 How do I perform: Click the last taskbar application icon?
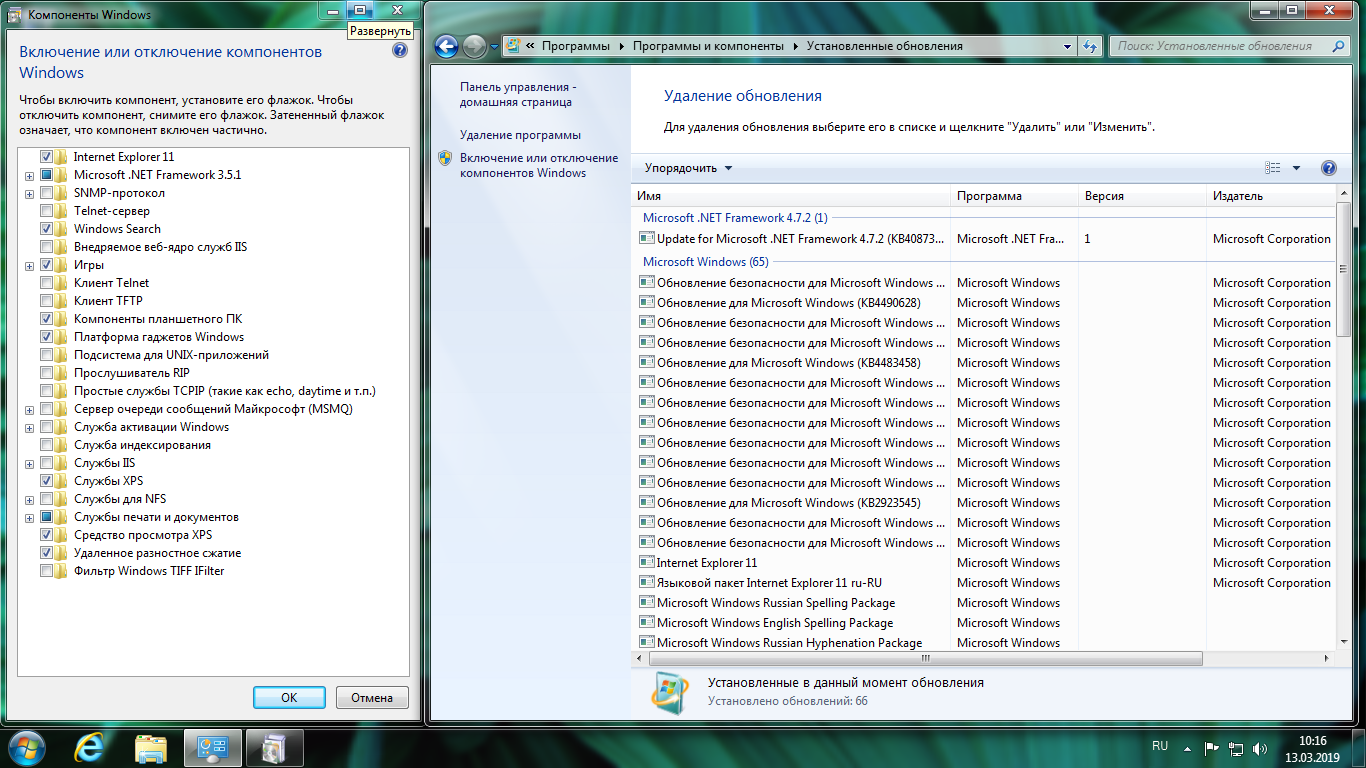[274, 747]
